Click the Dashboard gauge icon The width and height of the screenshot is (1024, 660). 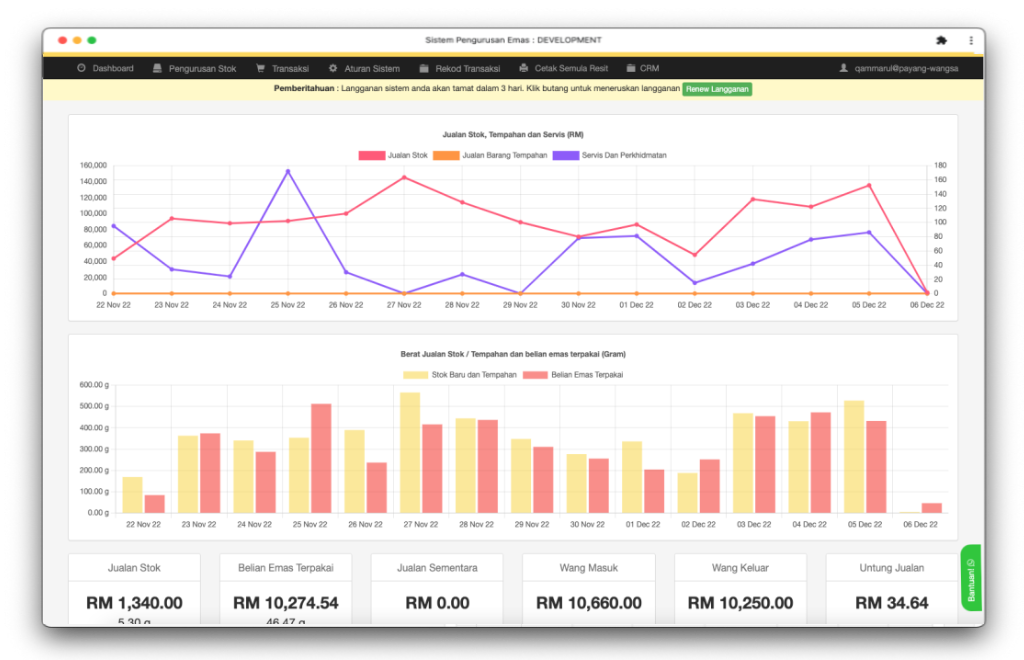[x=81, y=69]
